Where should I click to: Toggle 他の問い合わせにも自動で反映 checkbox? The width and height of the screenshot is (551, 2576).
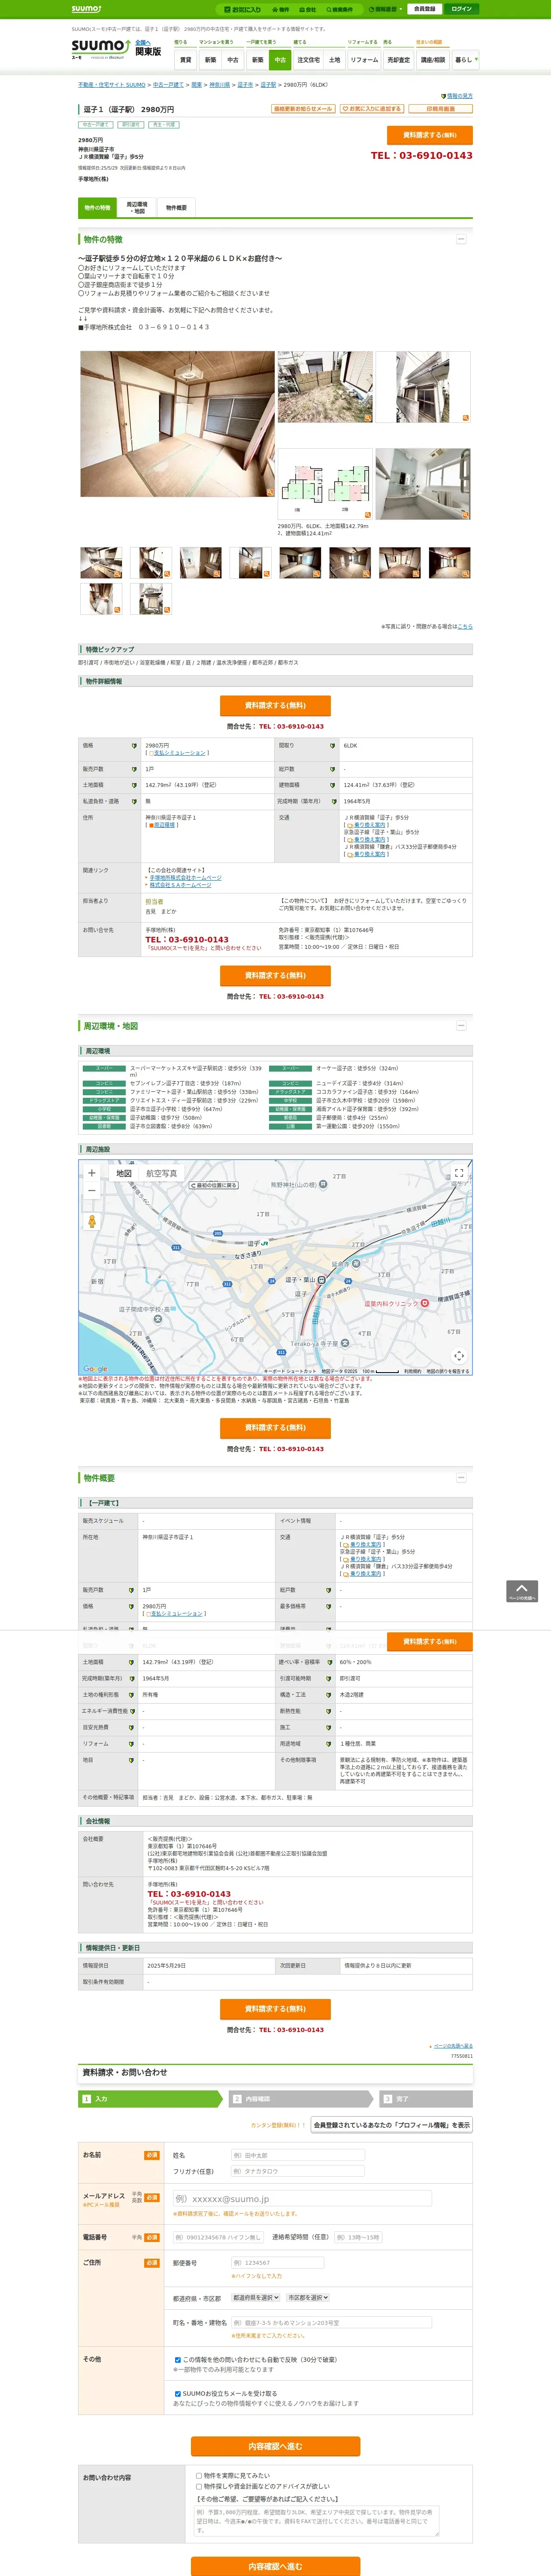pos(178,2359)
